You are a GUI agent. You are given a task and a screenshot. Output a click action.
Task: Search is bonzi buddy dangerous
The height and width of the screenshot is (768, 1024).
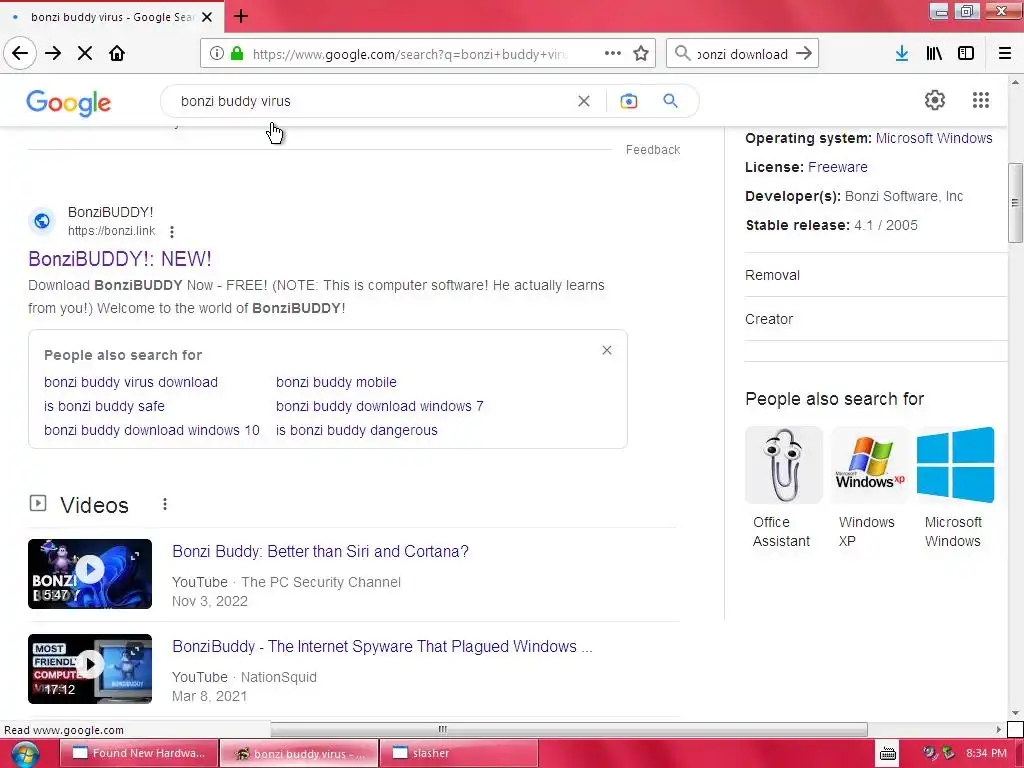pyautogui.click(x=357, y=430)
